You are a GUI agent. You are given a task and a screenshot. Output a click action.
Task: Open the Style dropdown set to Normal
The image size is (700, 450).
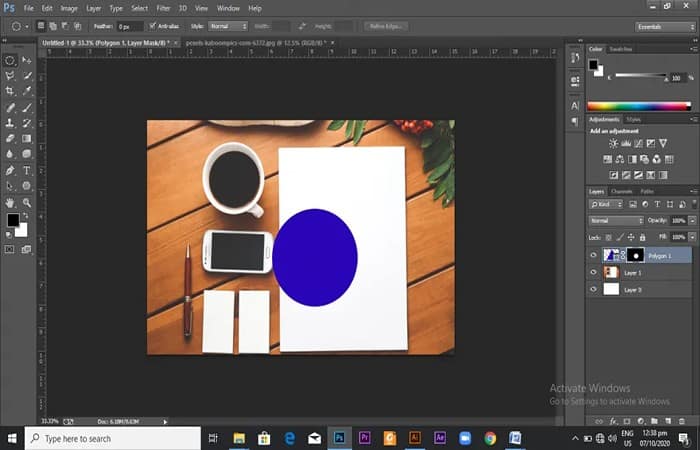click(x=228, y=26)
